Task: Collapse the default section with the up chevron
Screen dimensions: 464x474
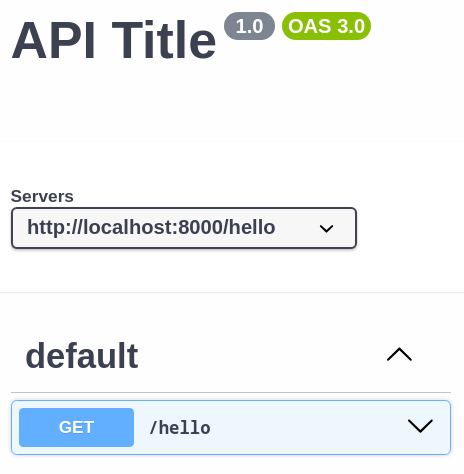Action: click(x=399, y=354)
